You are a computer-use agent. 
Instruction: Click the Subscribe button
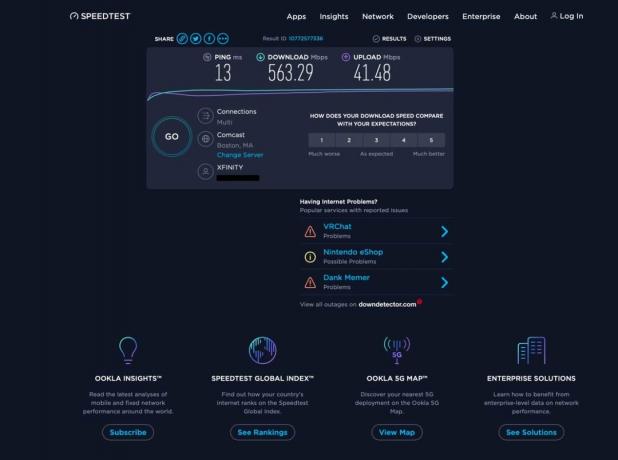pyautogui.click(x=128, y=432)
